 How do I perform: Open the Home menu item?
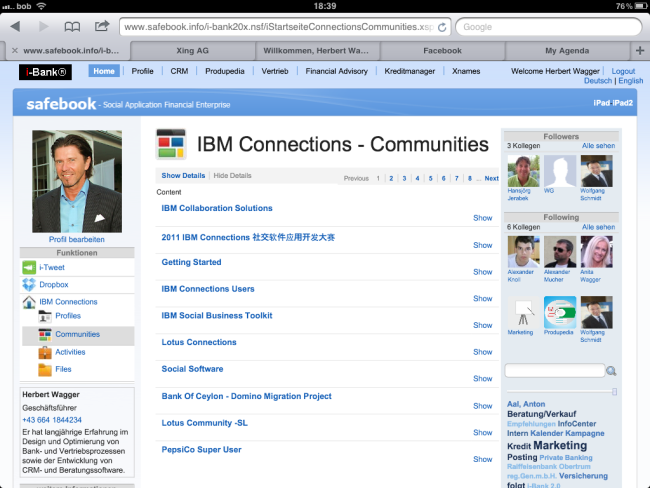coord(104,71)
